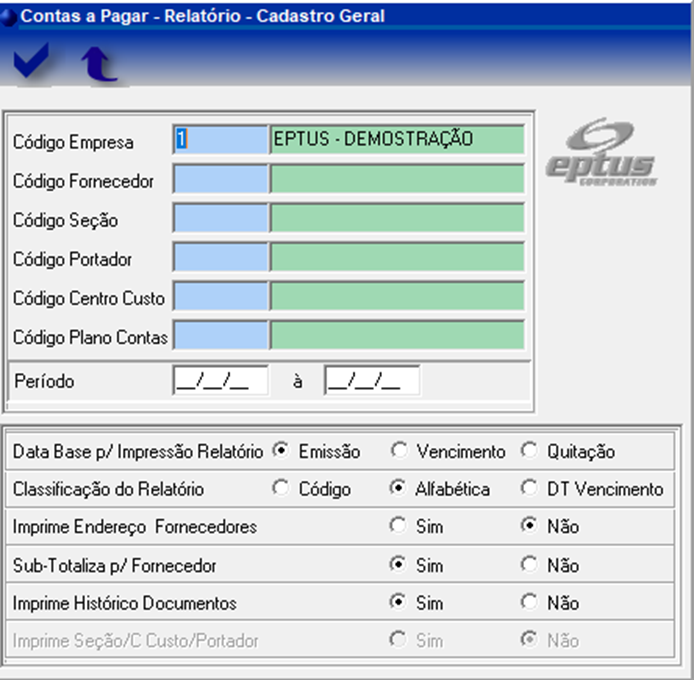Click the window title bar icon
This screenshot has width=694, height=680.
[9, 16]
